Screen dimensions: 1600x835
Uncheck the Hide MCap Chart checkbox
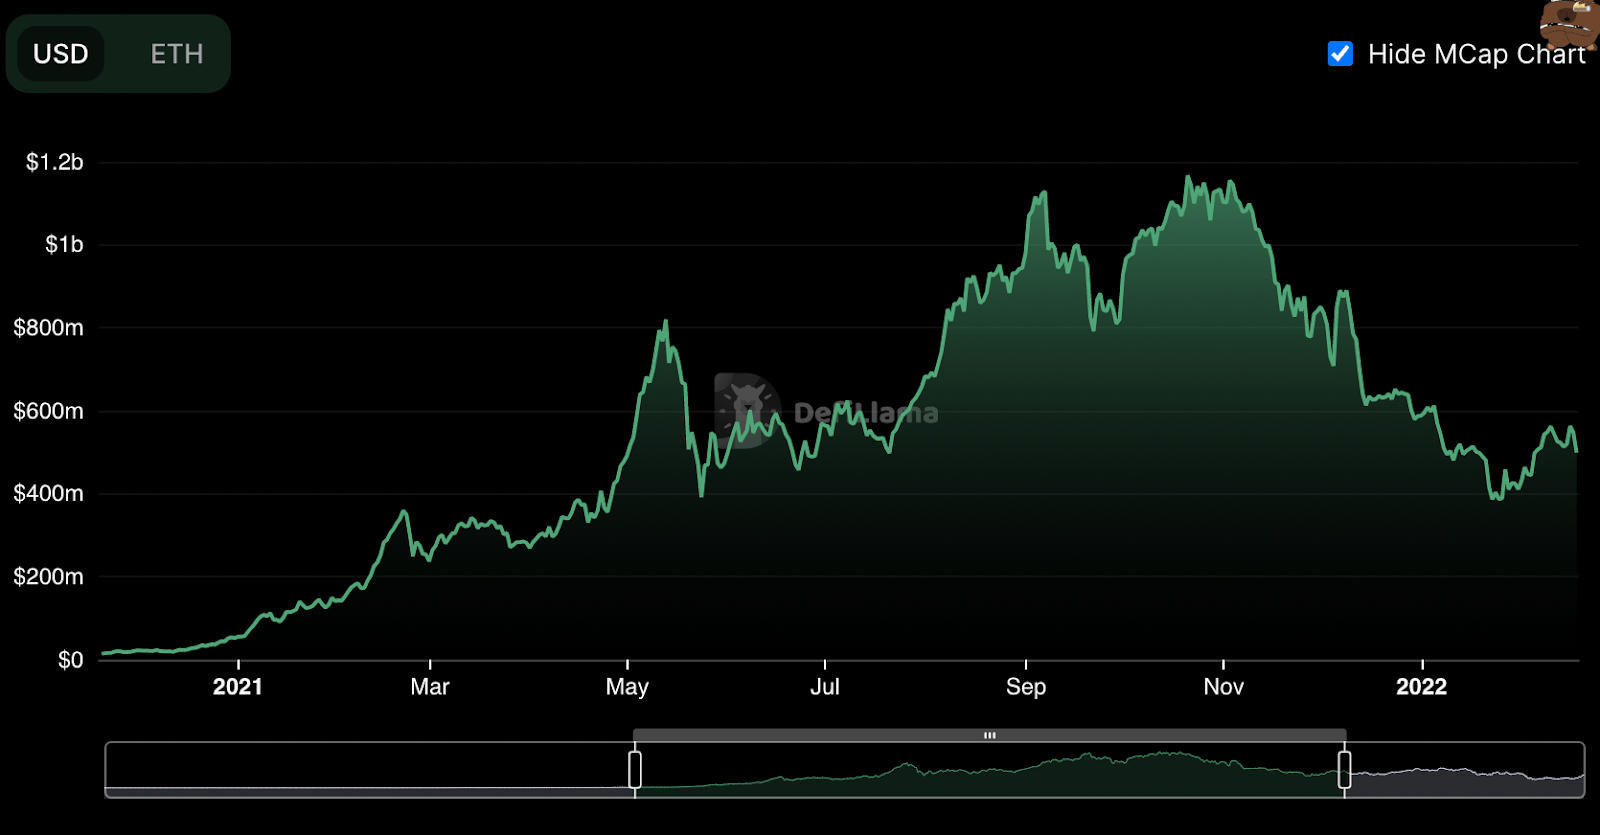1340,54
